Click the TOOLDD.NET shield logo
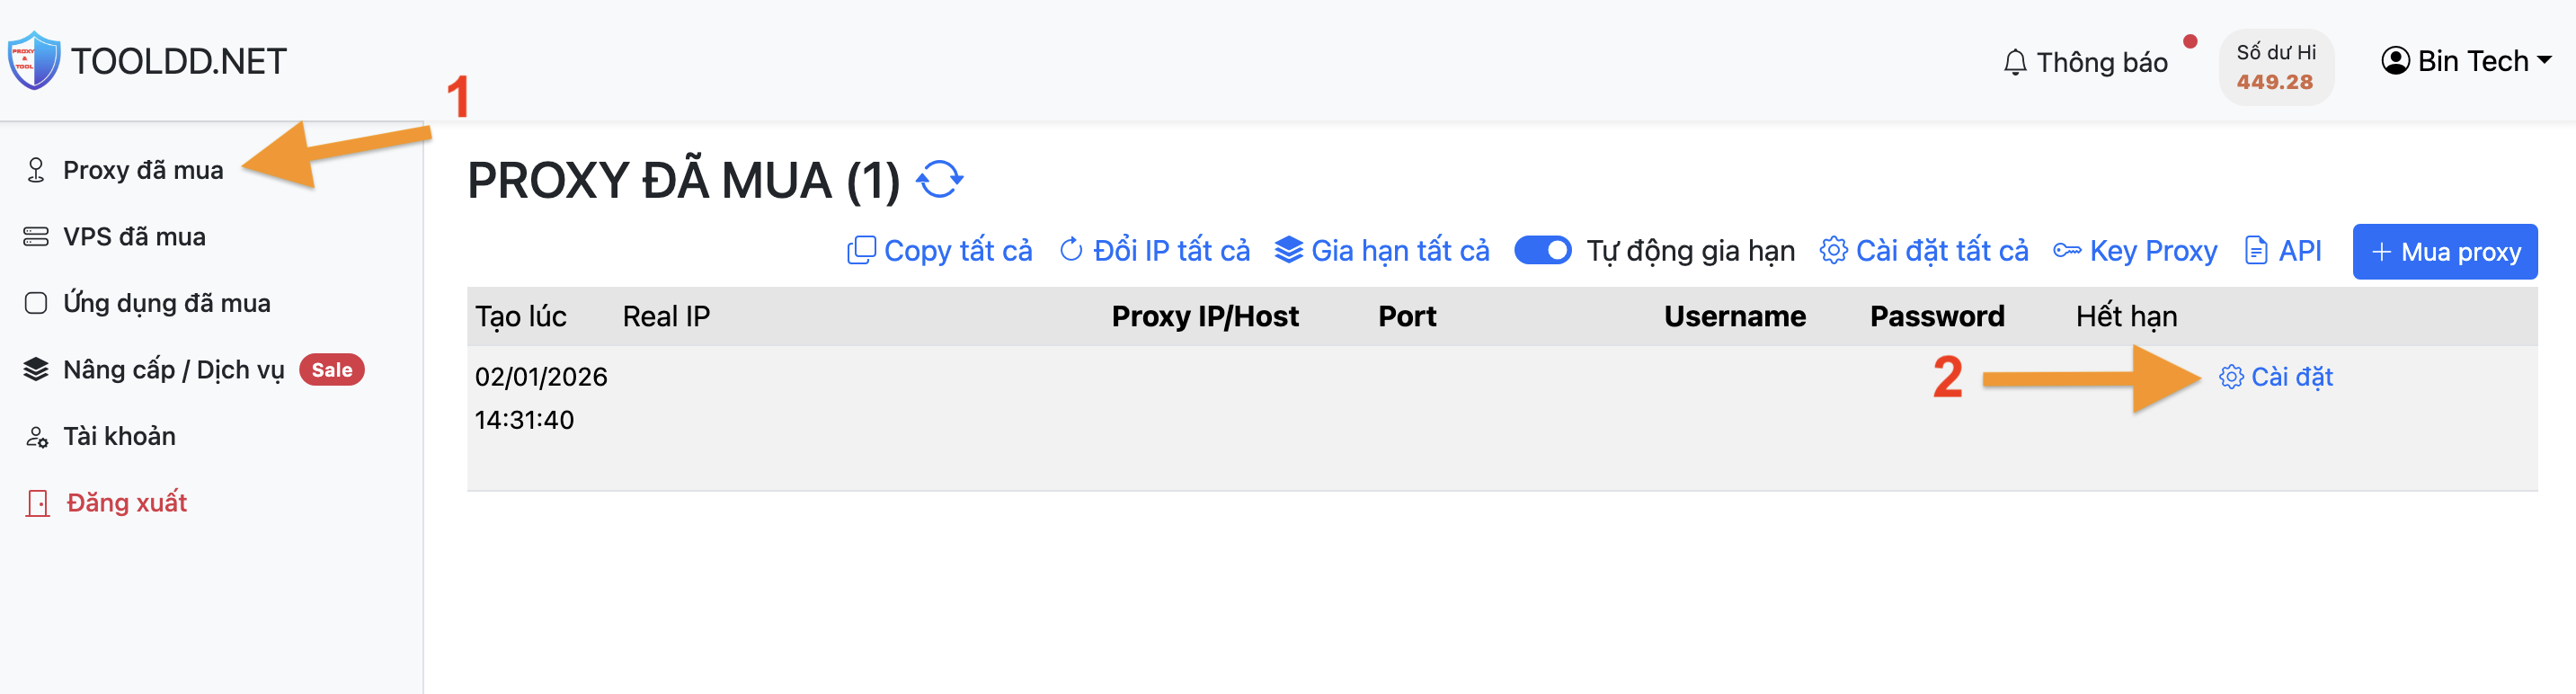Screen dimensions: 2576x694 click(34, 60)
